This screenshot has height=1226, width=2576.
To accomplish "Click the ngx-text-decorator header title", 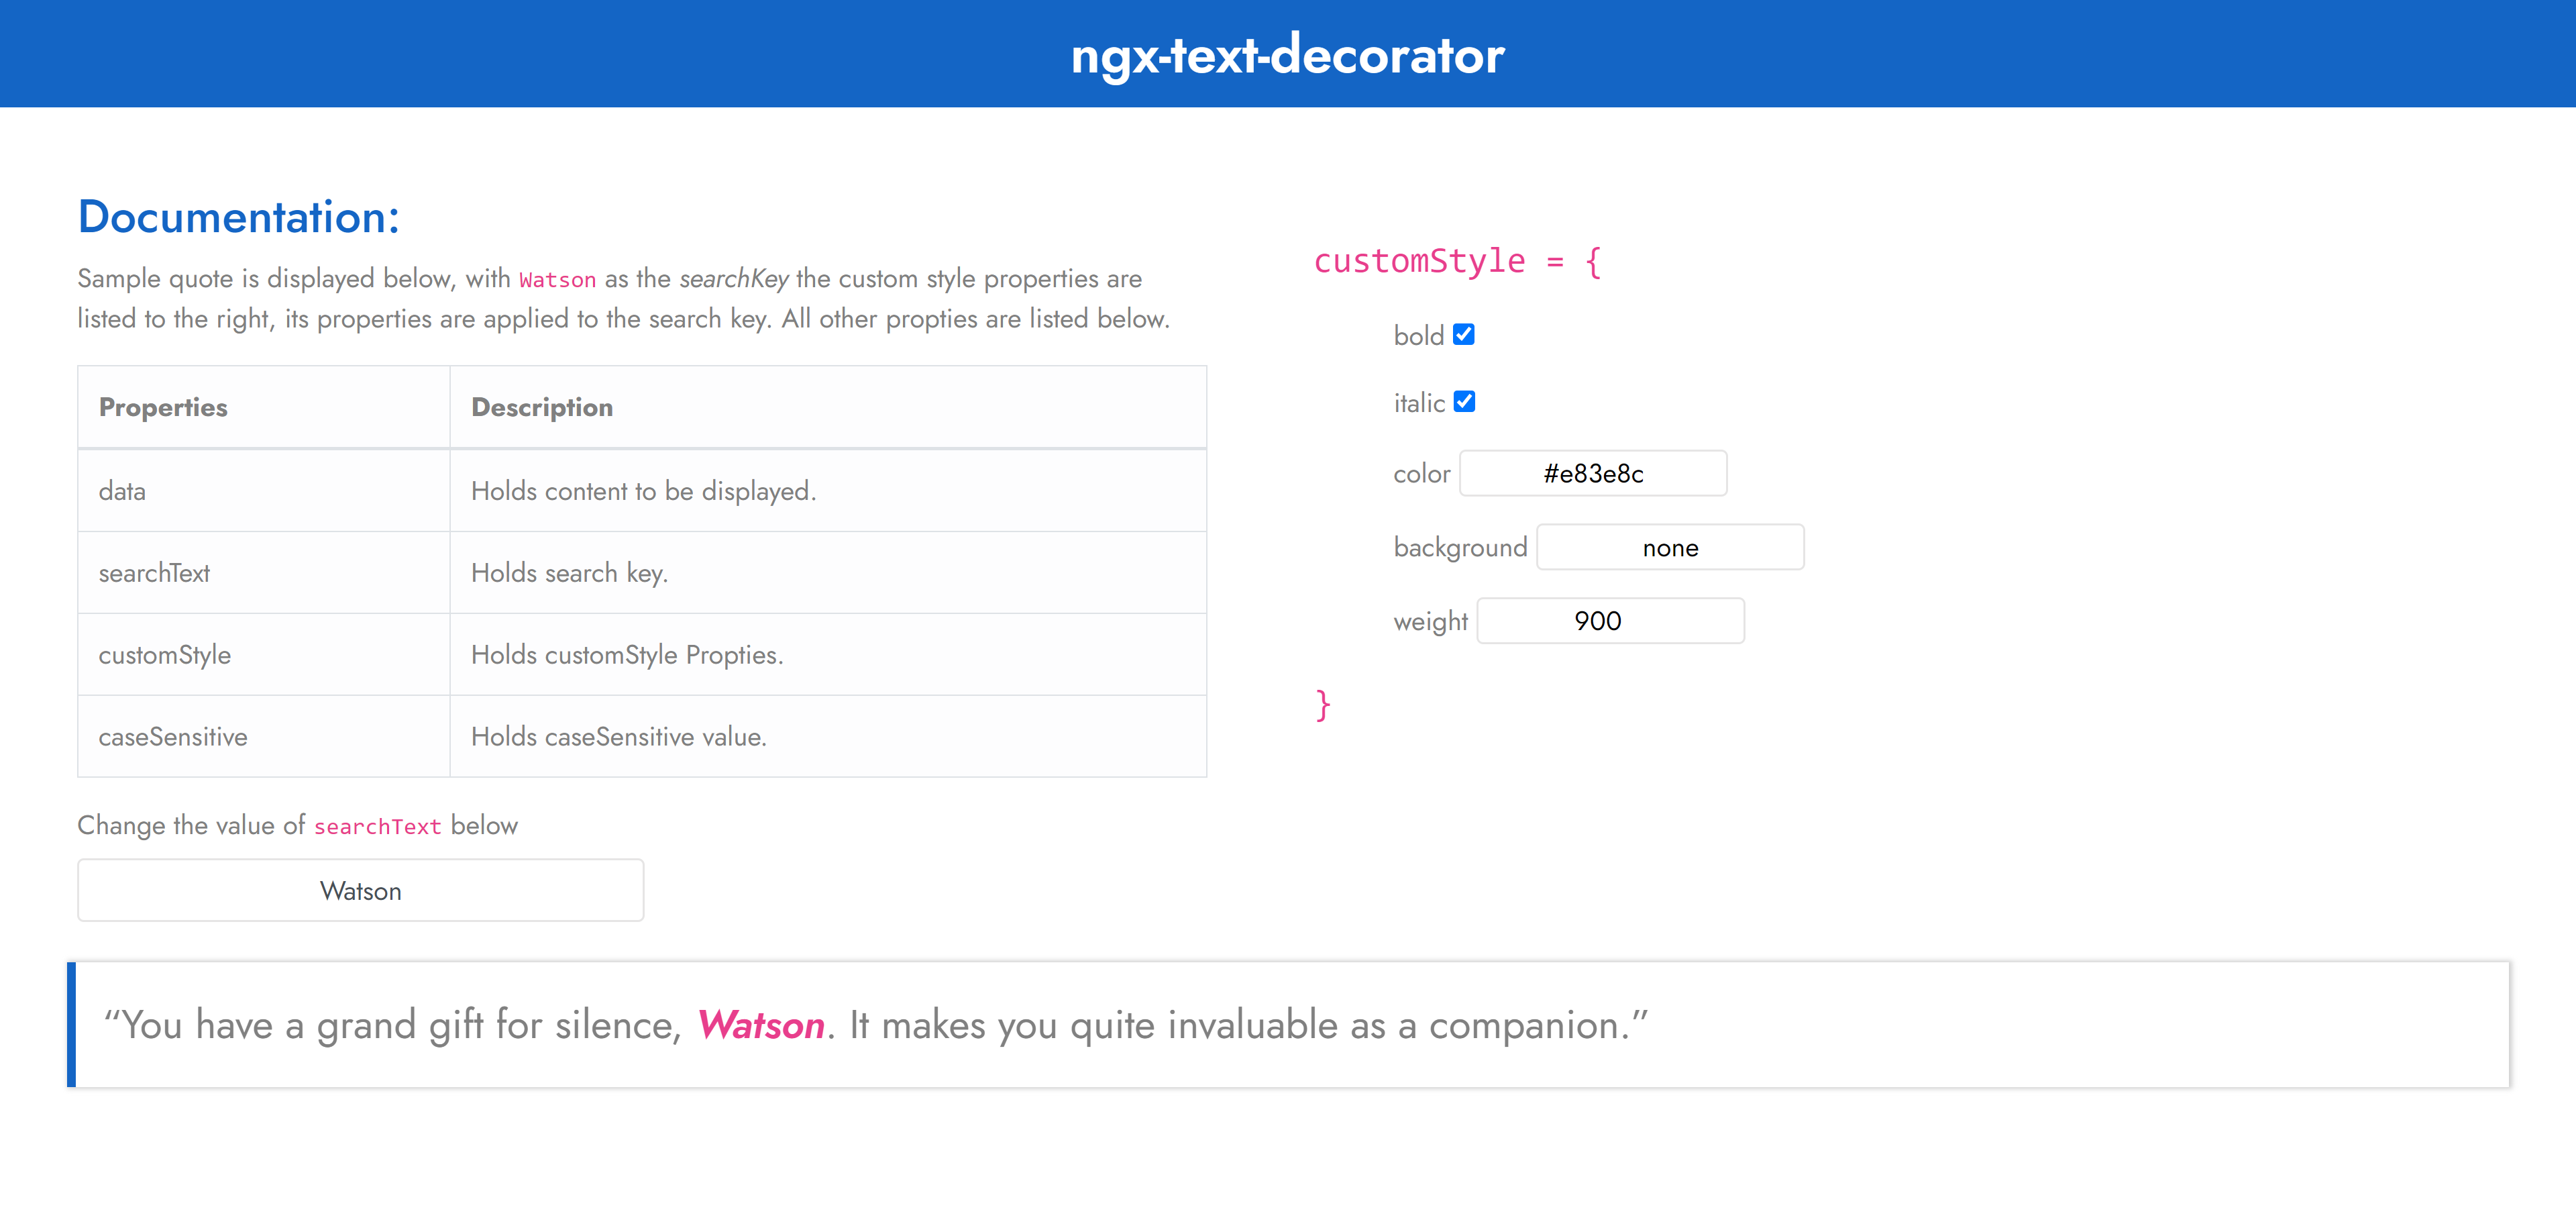I will (1287, 54).
